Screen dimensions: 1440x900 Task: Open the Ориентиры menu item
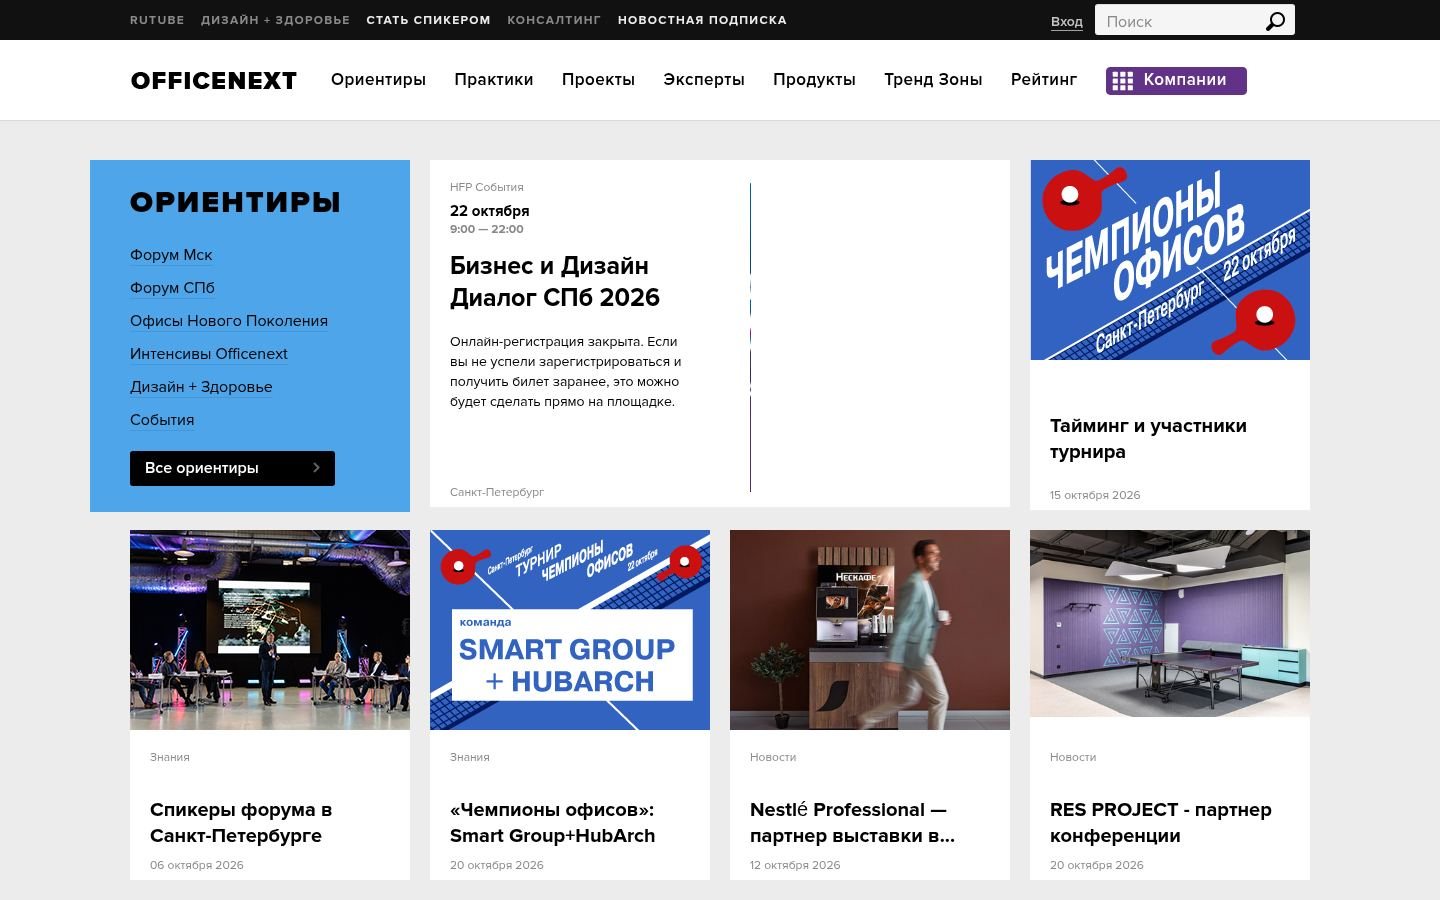378,80
